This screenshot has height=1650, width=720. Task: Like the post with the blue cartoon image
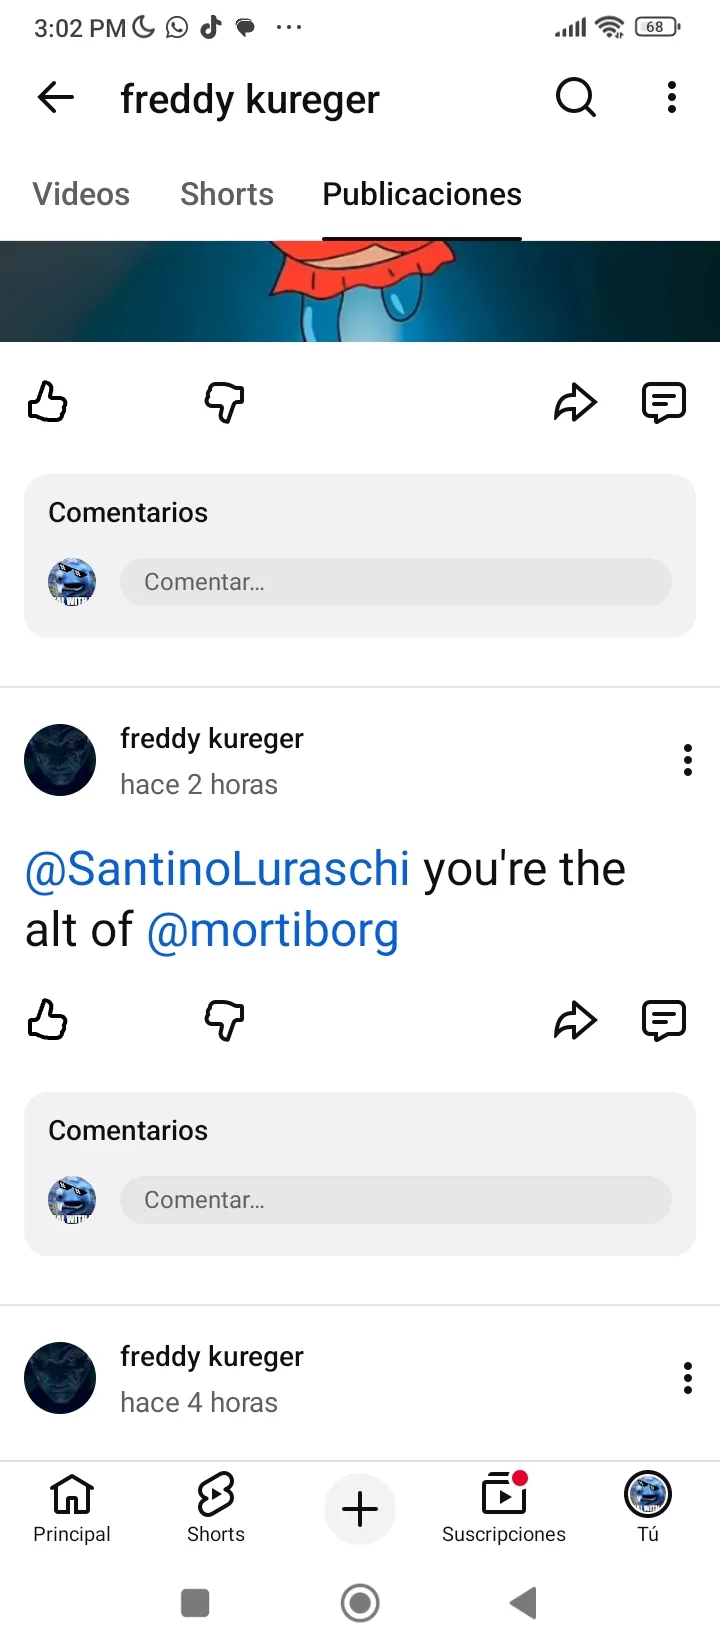coord(47,402)
